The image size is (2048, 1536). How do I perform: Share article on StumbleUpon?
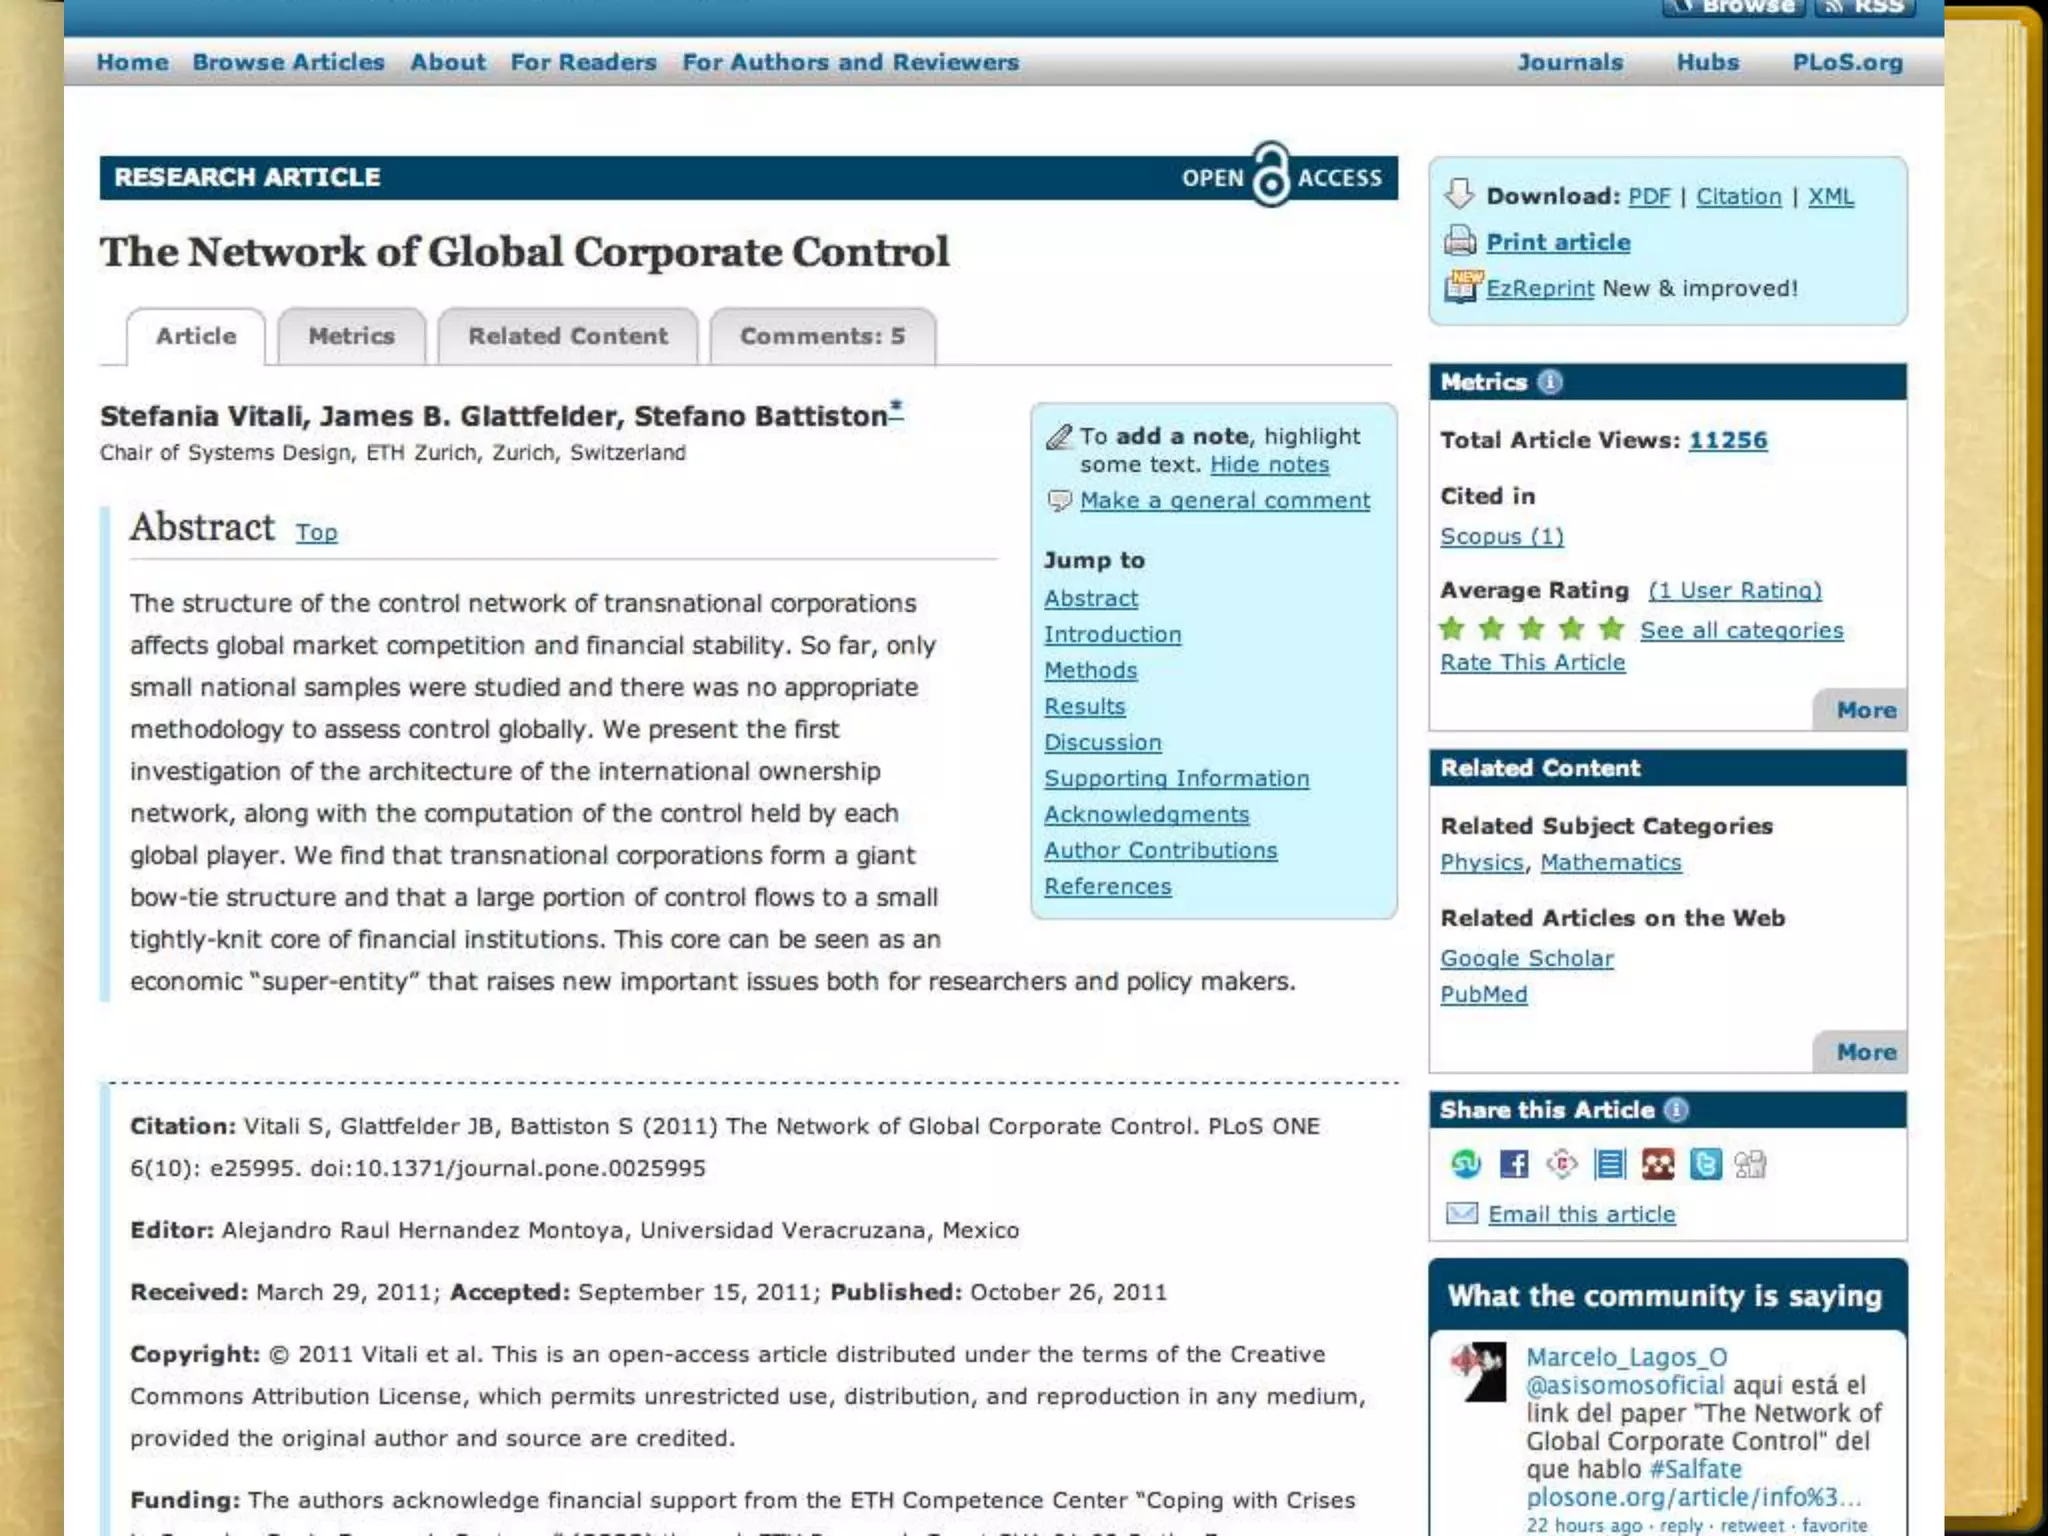point(1466,1164)
